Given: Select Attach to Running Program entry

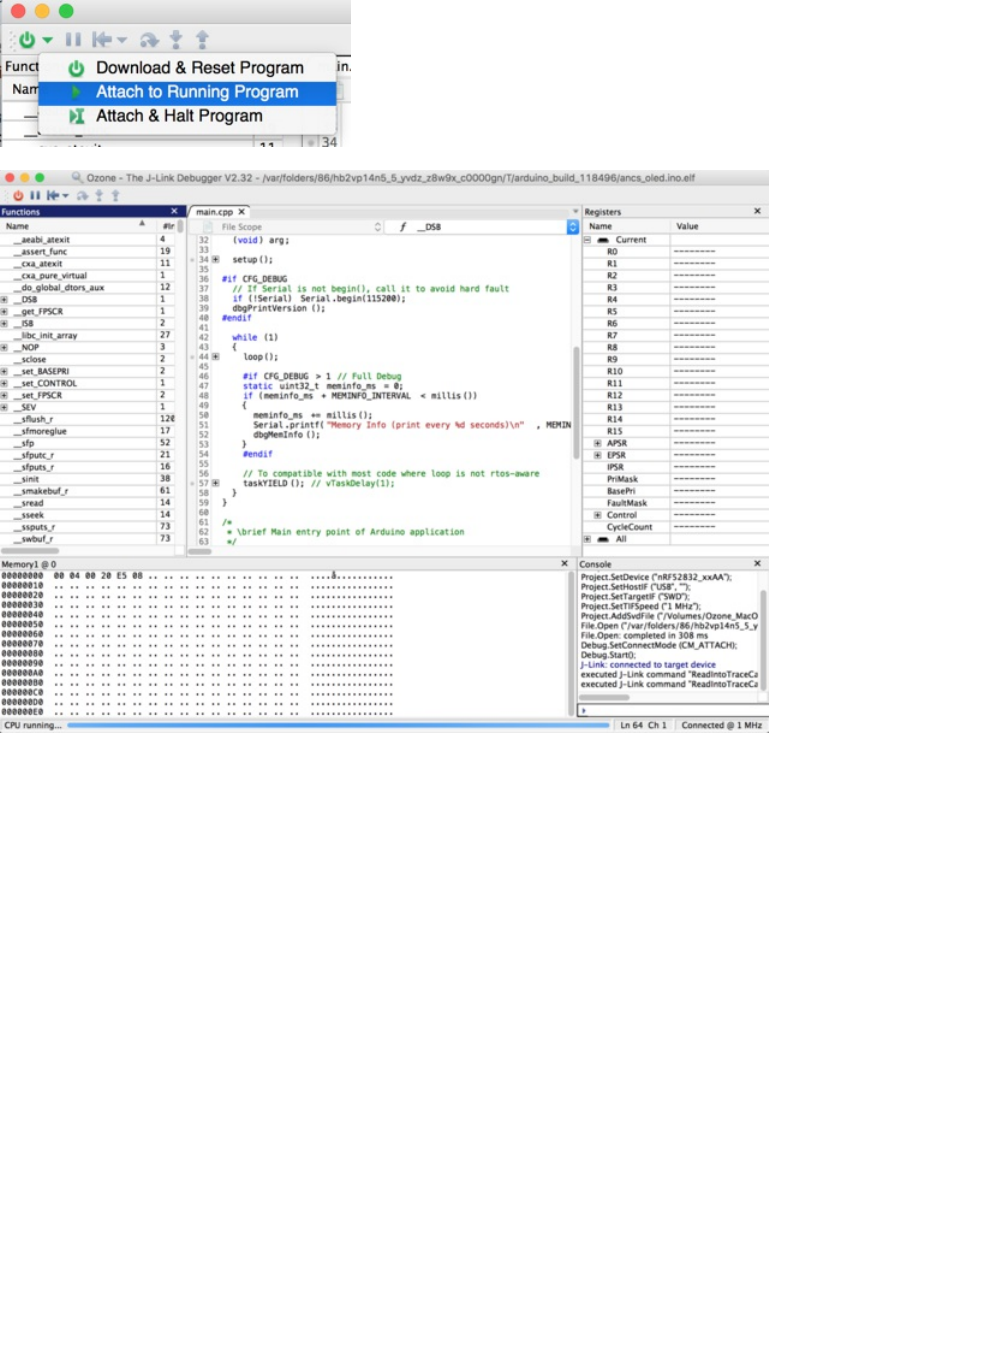Looking at the screenshot, I should click(x=187, y=92).
